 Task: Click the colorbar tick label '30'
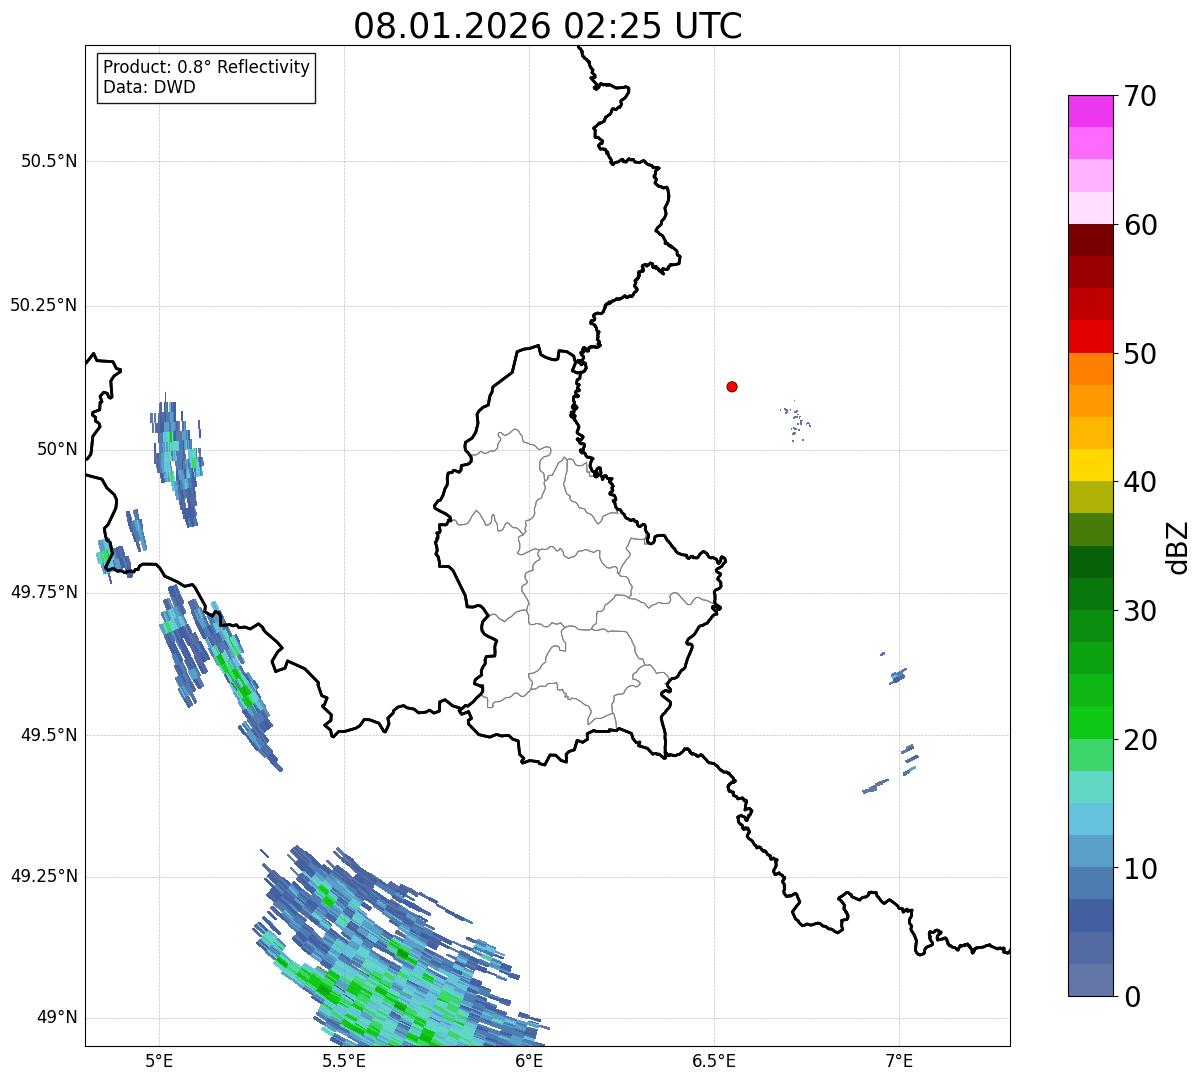(1141, 611)
